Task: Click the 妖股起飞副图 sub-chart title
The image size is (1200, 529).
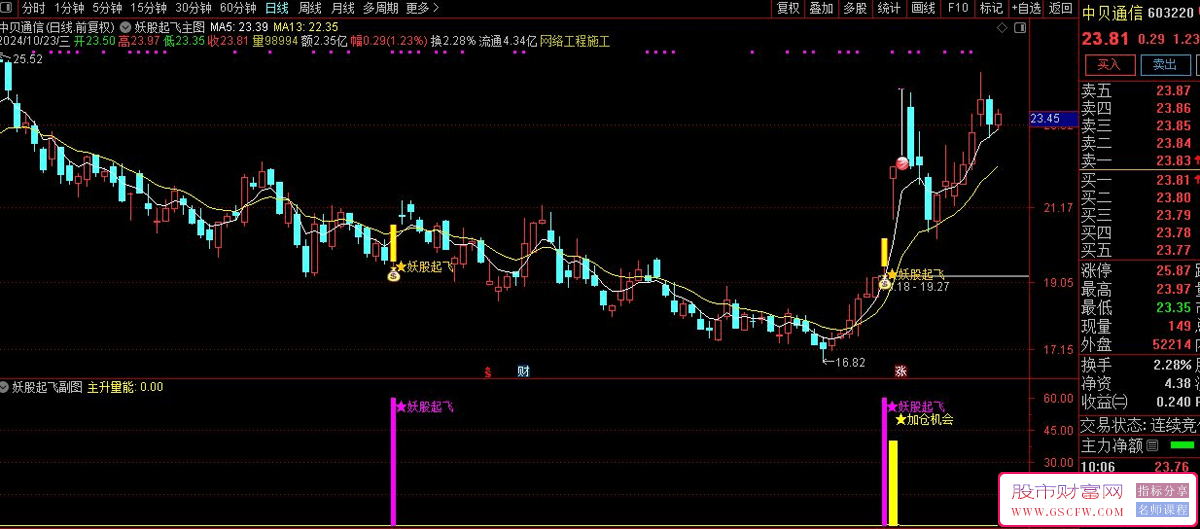Action: pyautogui.click(x=48, y=386)
